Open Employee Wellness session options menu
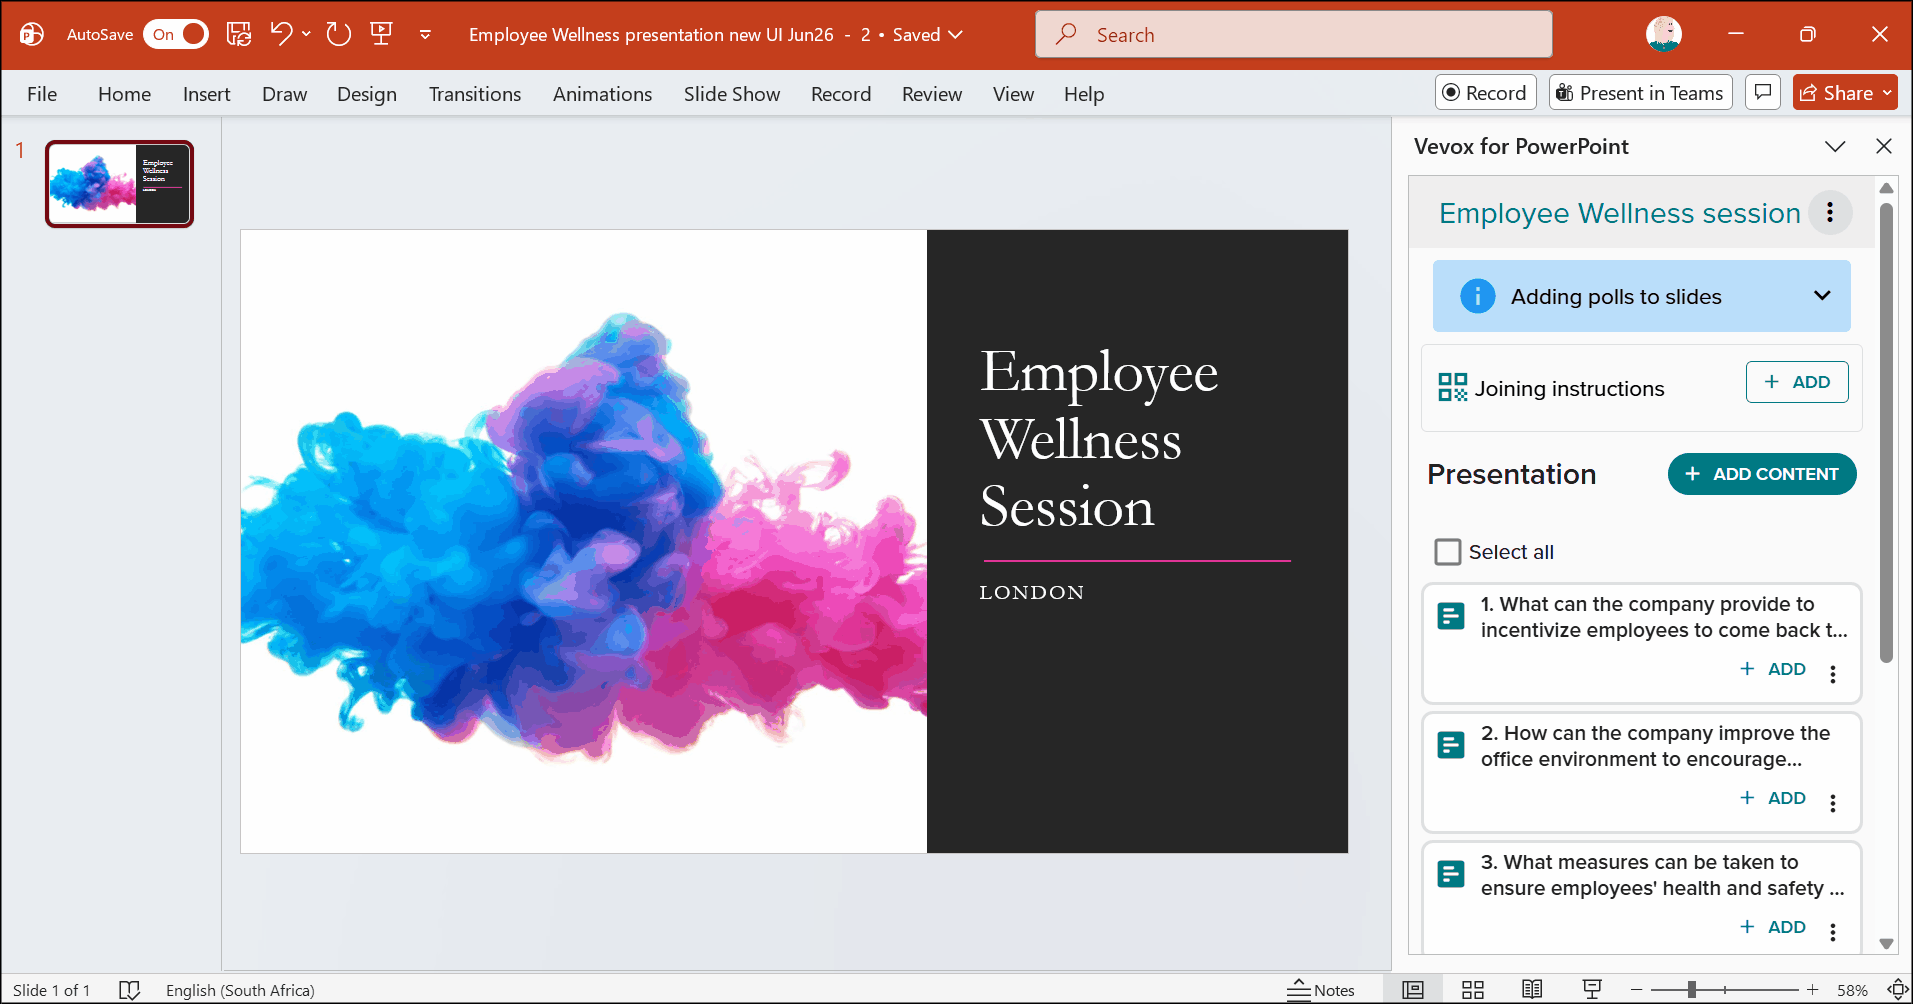 1830,212
